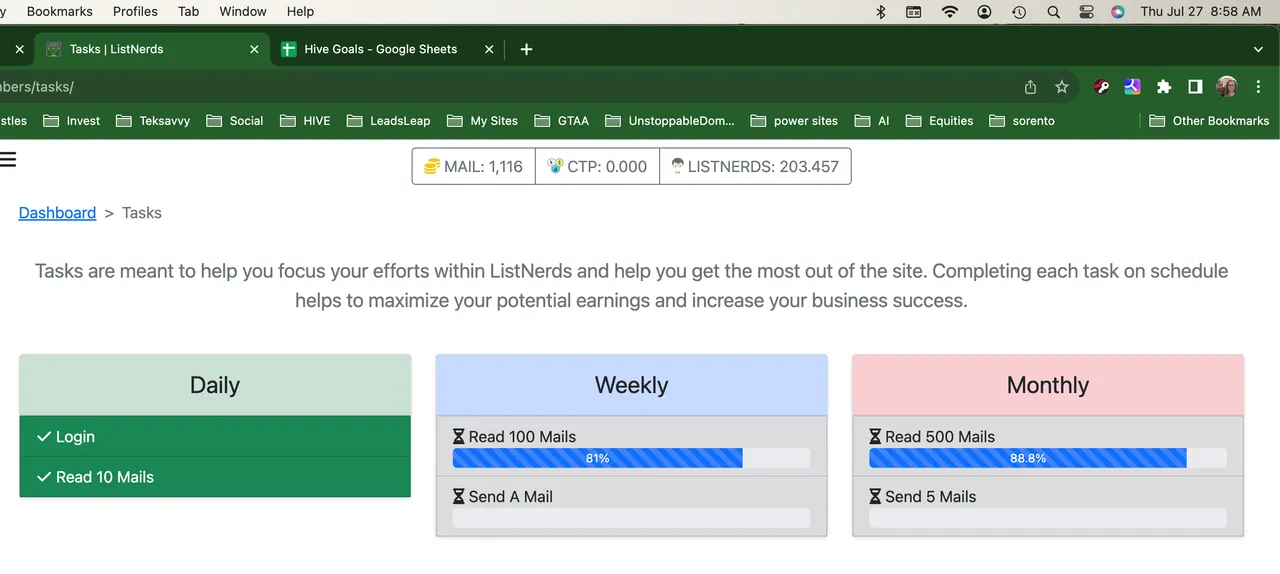This screenshot has width=1280, height=574.
Task: Open the Equities bookmark folder
Action: coord(940,121)
